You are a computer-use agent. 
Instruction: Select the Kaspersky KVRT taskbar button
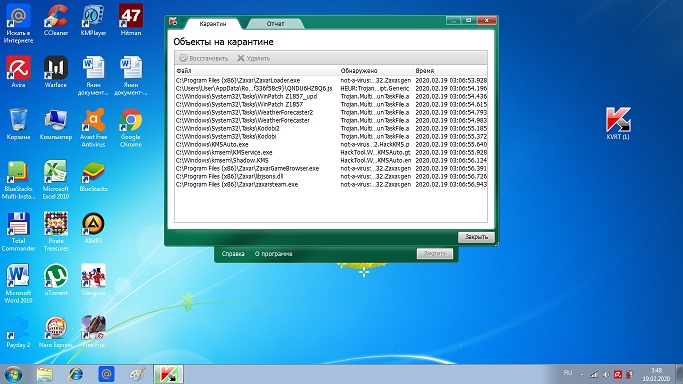point(168,374)
